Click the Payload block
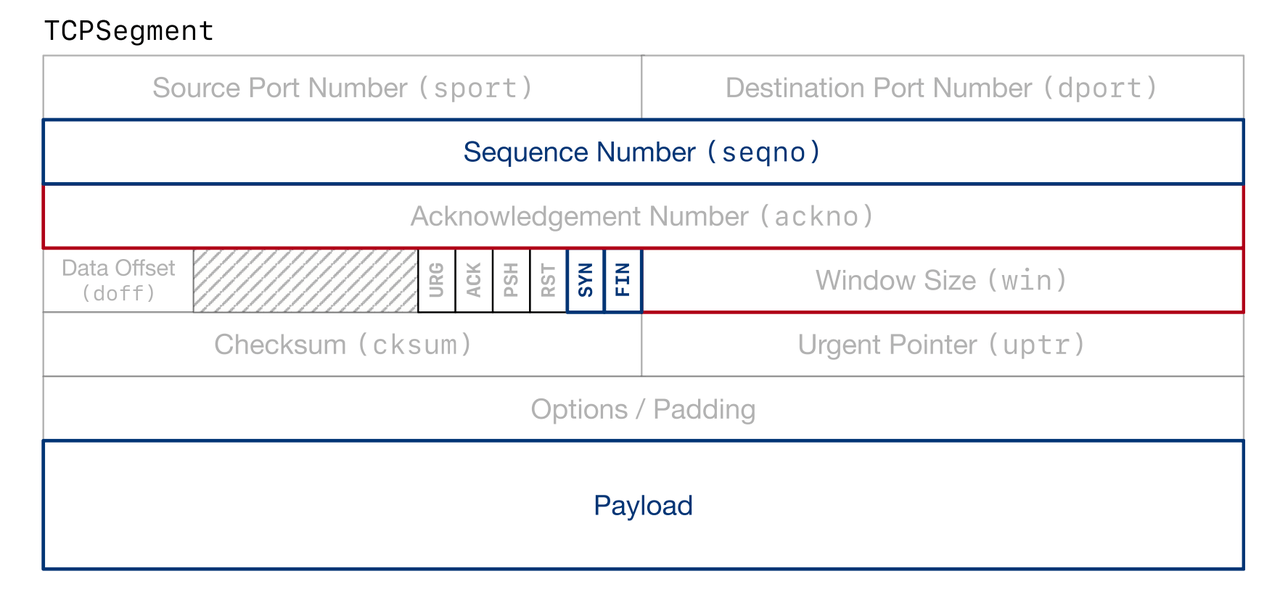 [643, 505]
